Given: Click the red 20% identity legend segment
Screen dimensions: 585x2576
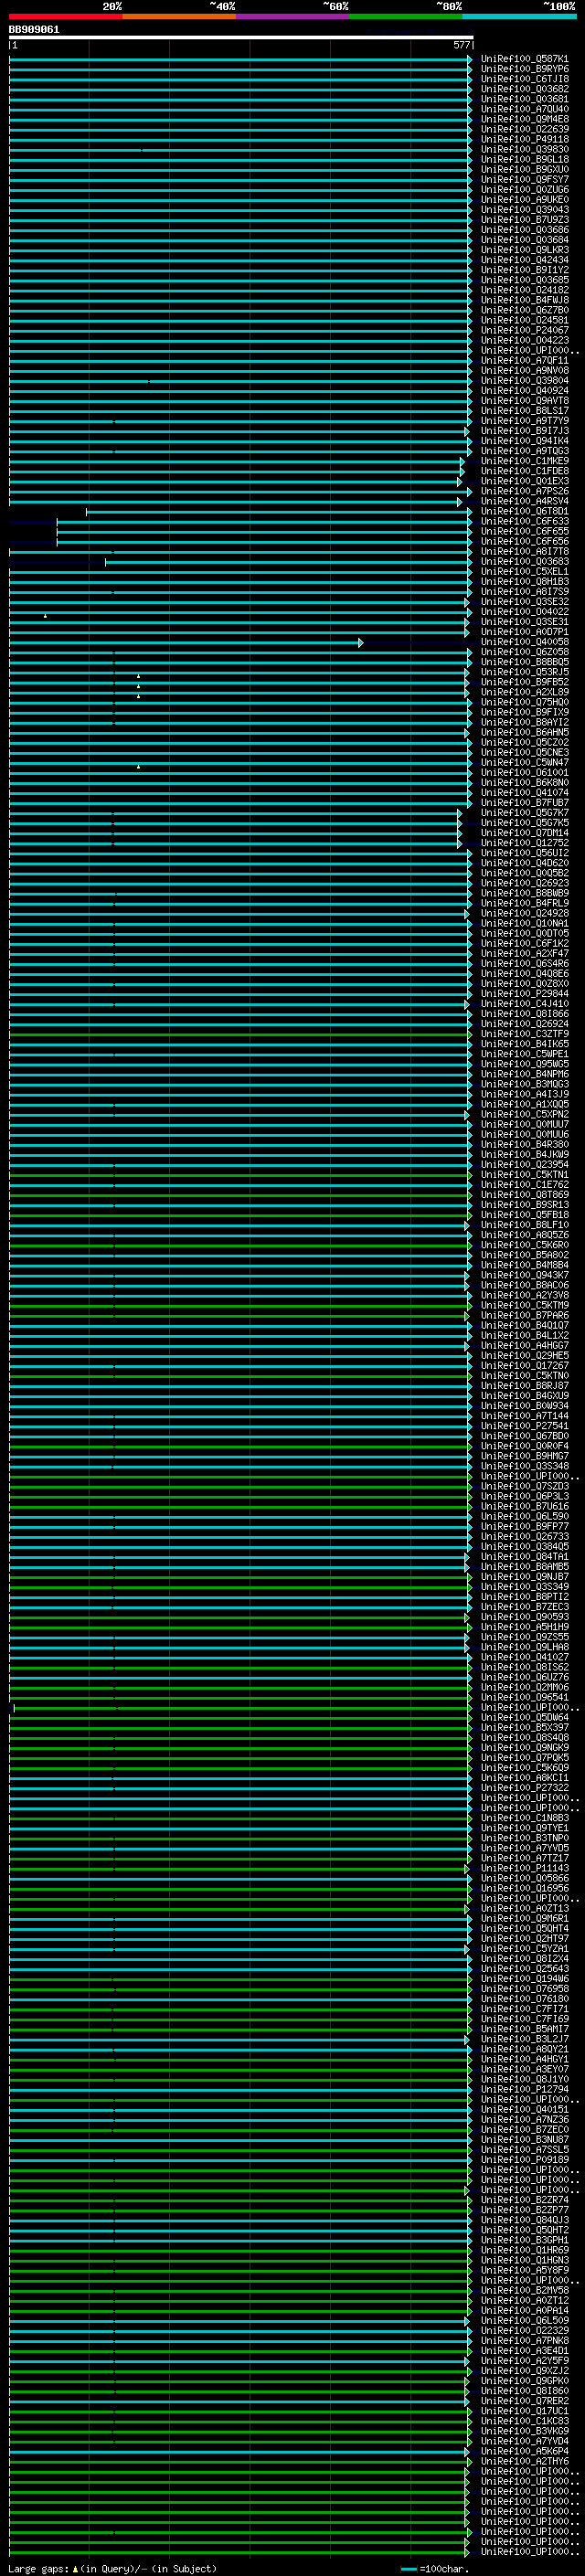Looking at the screenshot, I should pos(65,16).
